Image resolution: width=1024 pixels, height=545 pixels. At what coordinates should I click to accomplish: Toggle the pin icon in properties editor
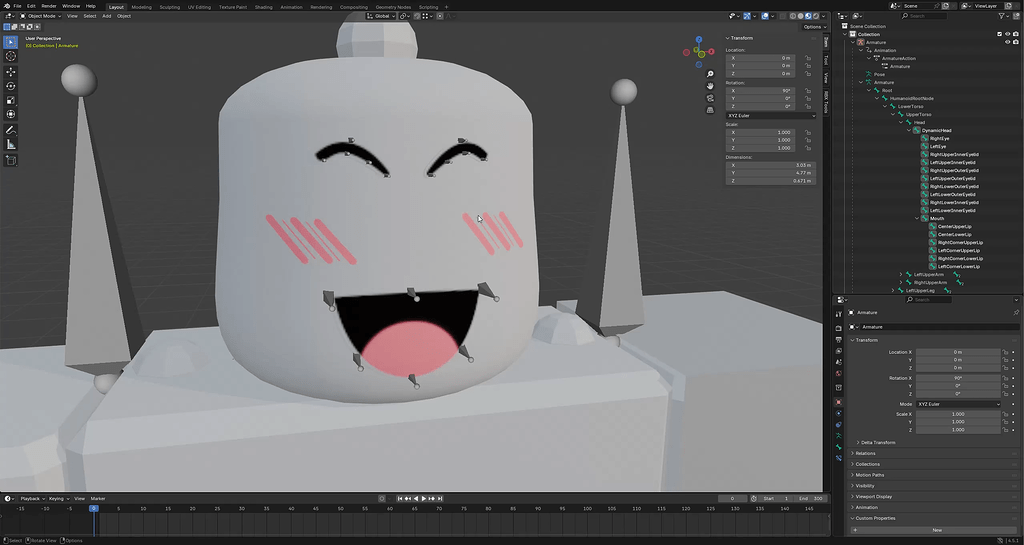pos(1016,313)
